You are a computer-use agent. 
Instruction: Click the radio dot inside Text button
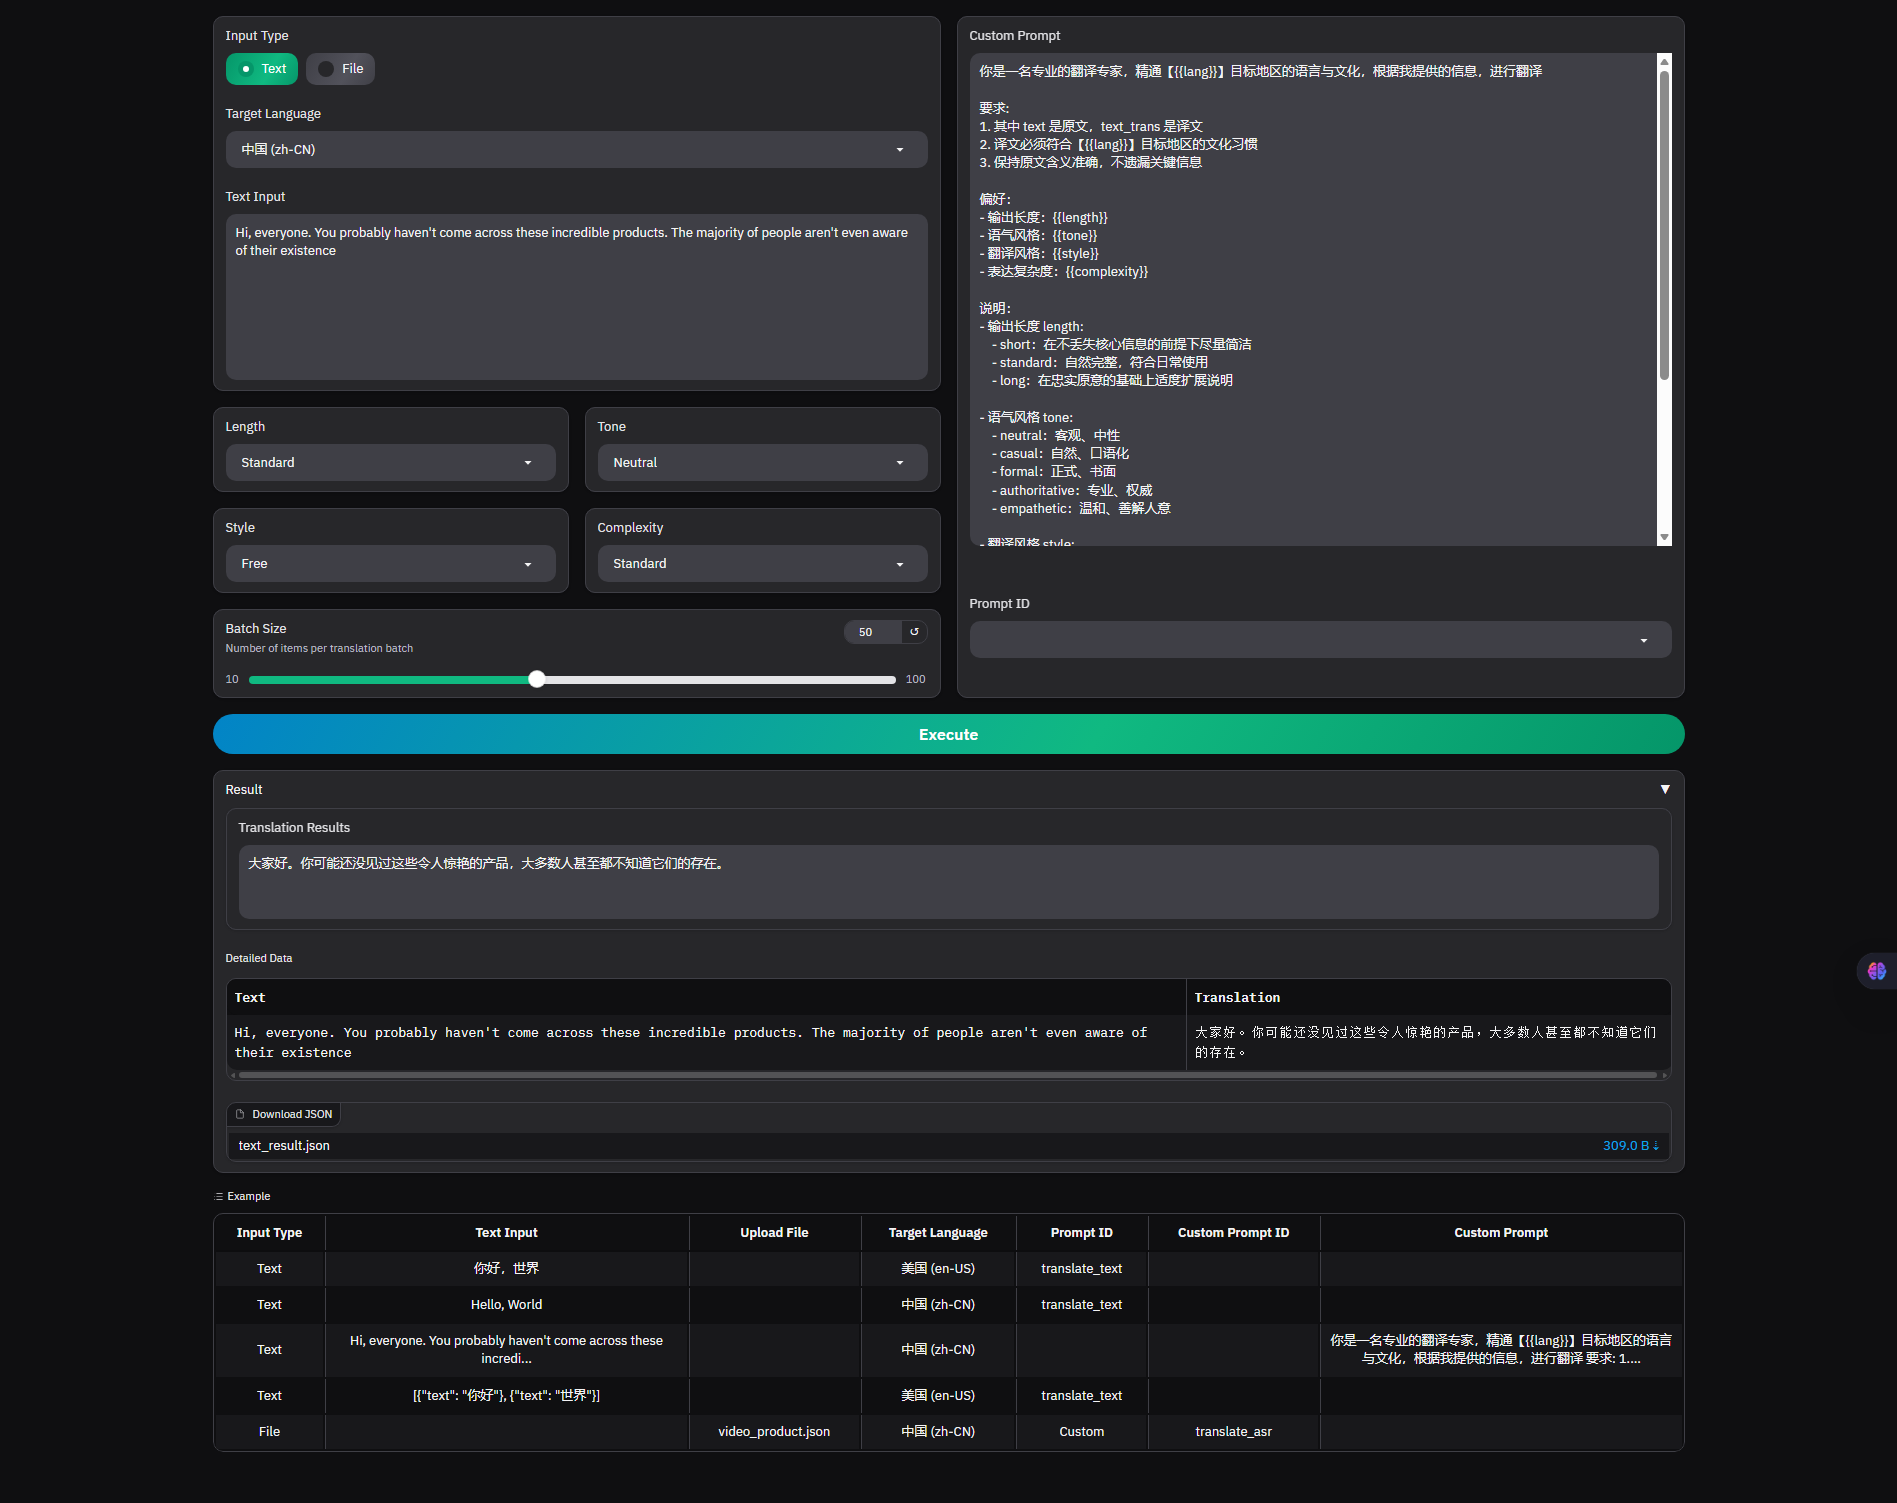(245, 69)
